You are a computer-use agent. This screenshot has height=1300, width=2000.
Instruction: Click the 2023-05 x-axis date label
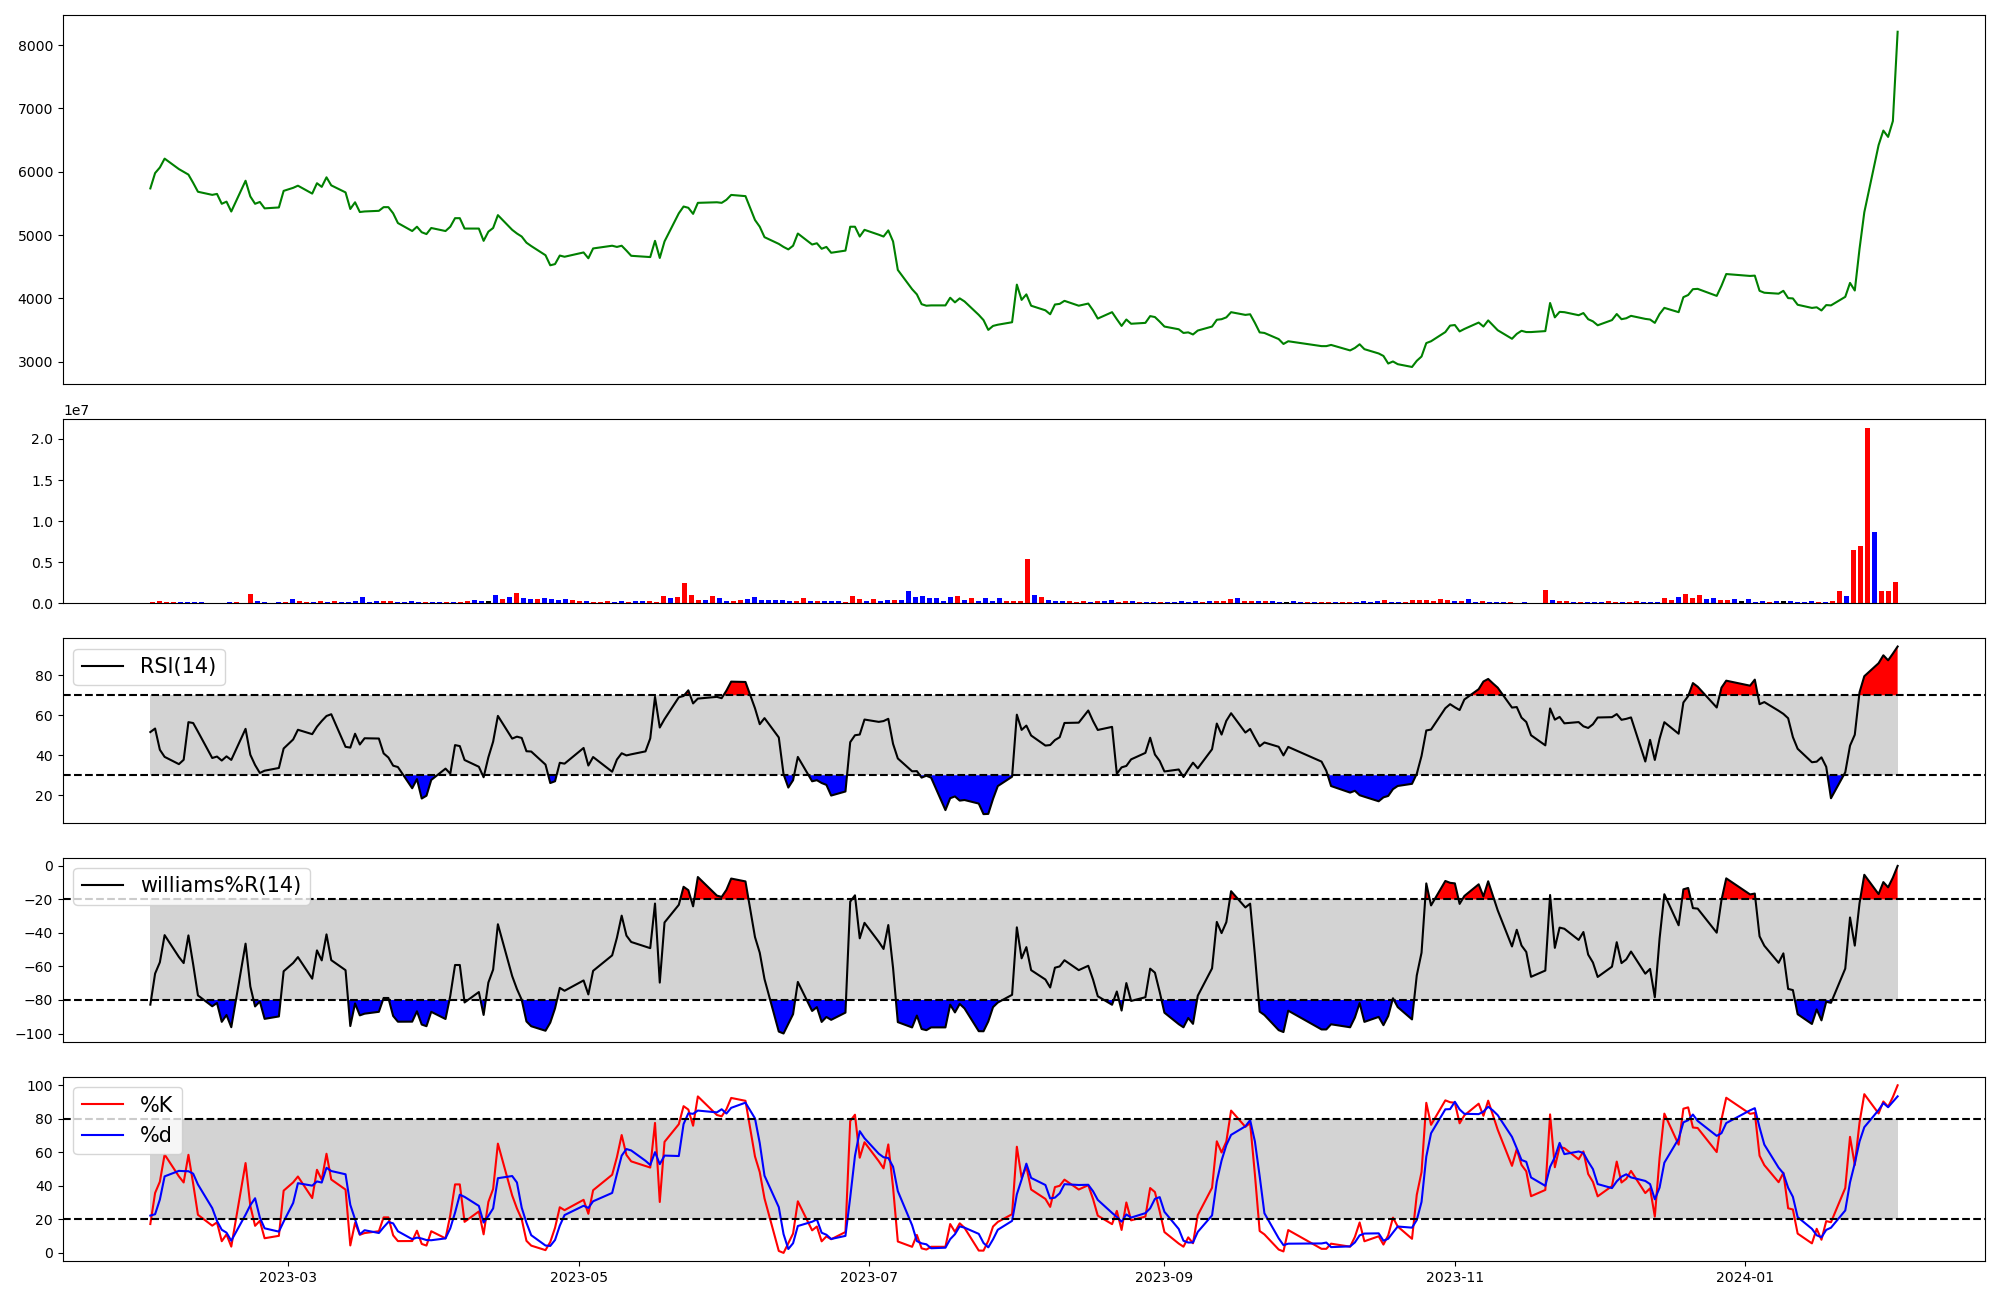[x=579, y=1277]
